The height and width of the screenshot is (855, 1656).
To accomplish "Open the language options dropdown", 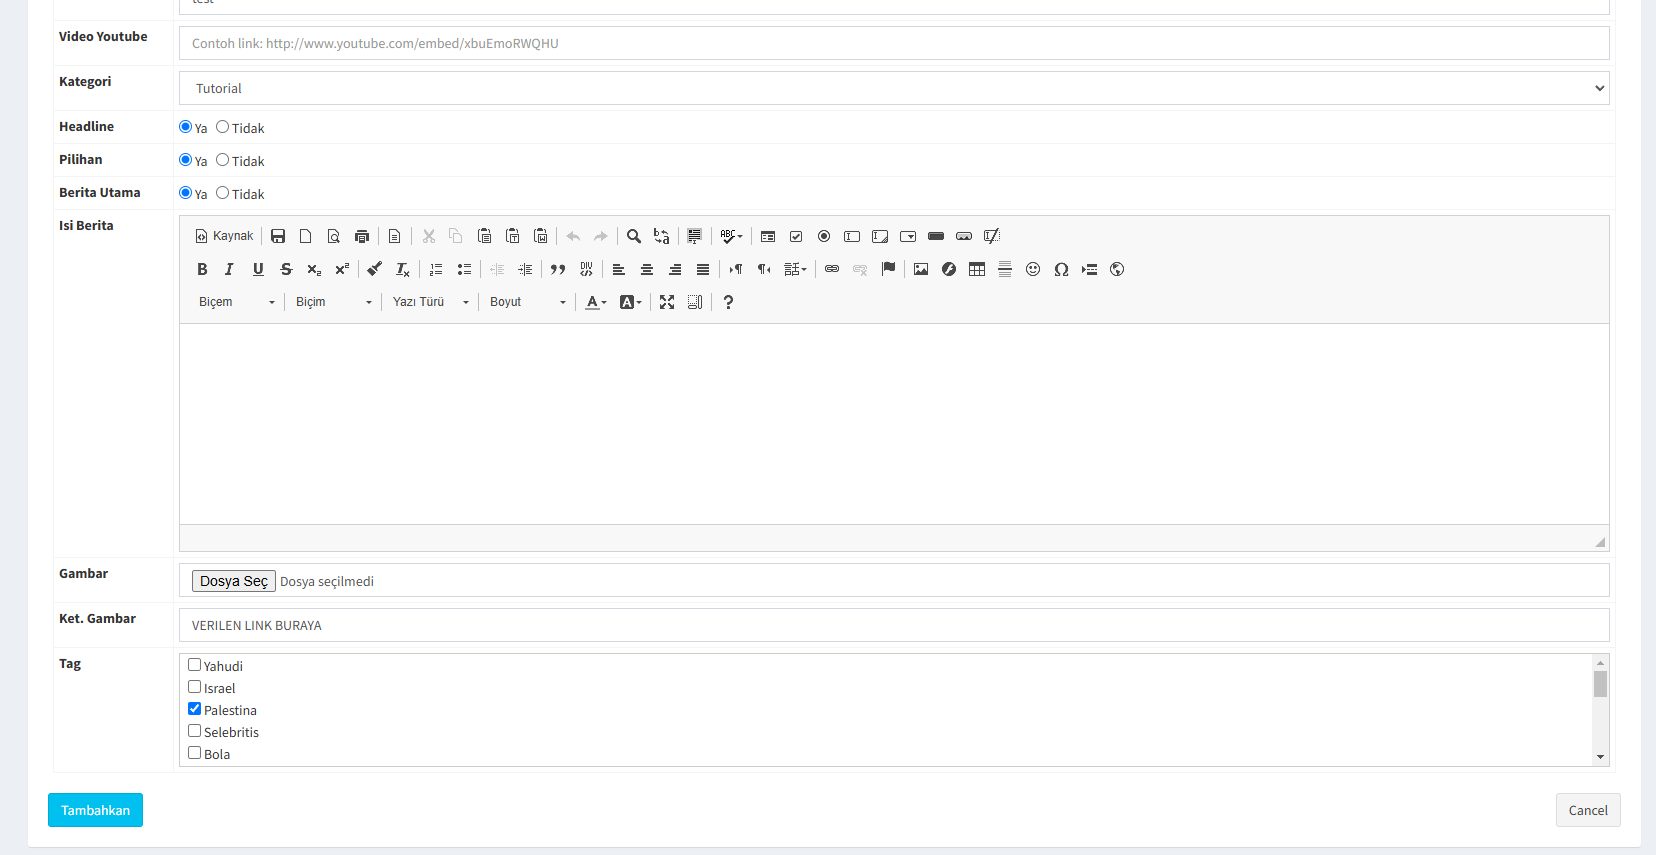I will 796,269.
